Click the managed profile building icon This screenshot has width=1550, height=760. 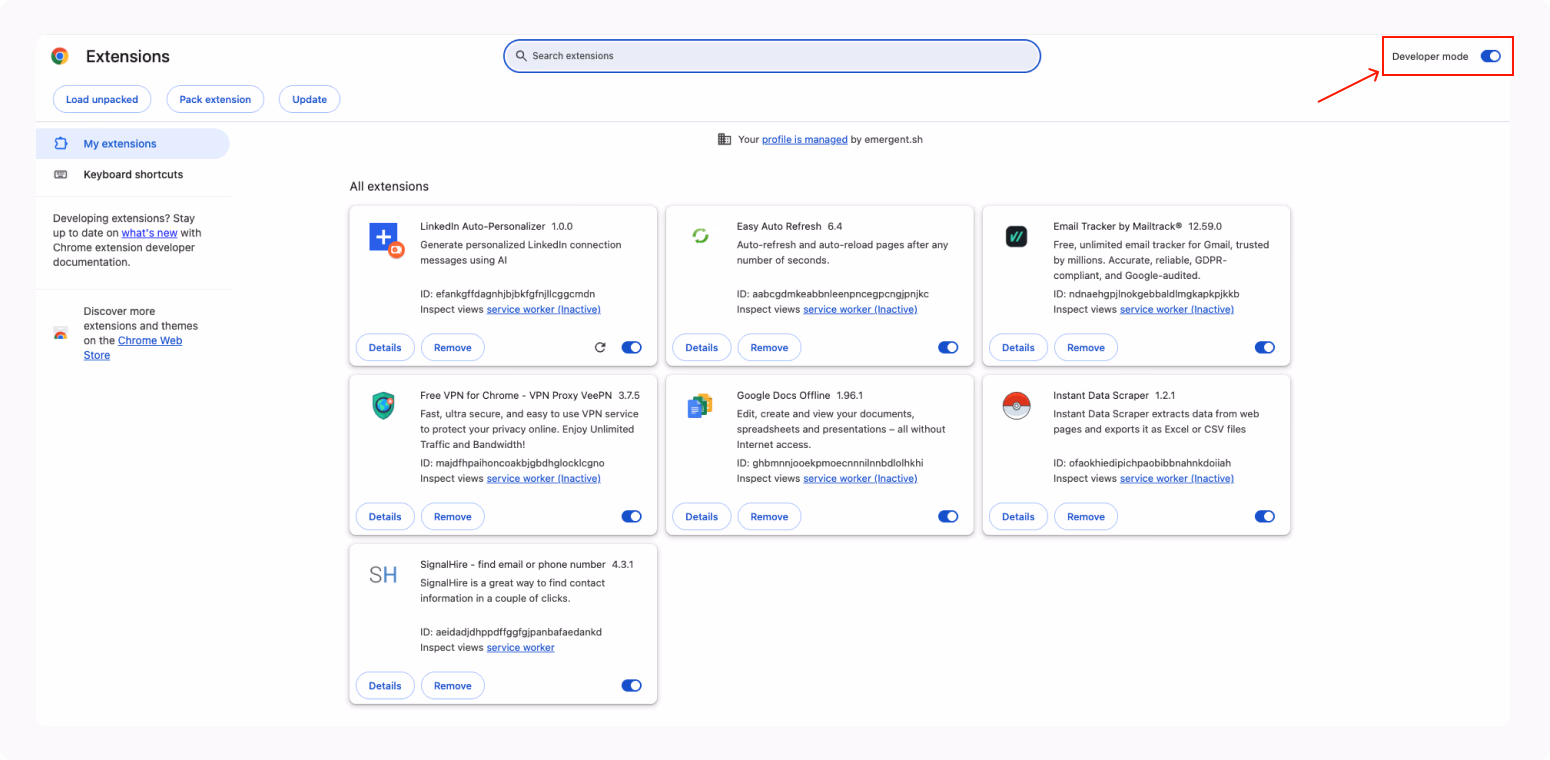(724, 139)
